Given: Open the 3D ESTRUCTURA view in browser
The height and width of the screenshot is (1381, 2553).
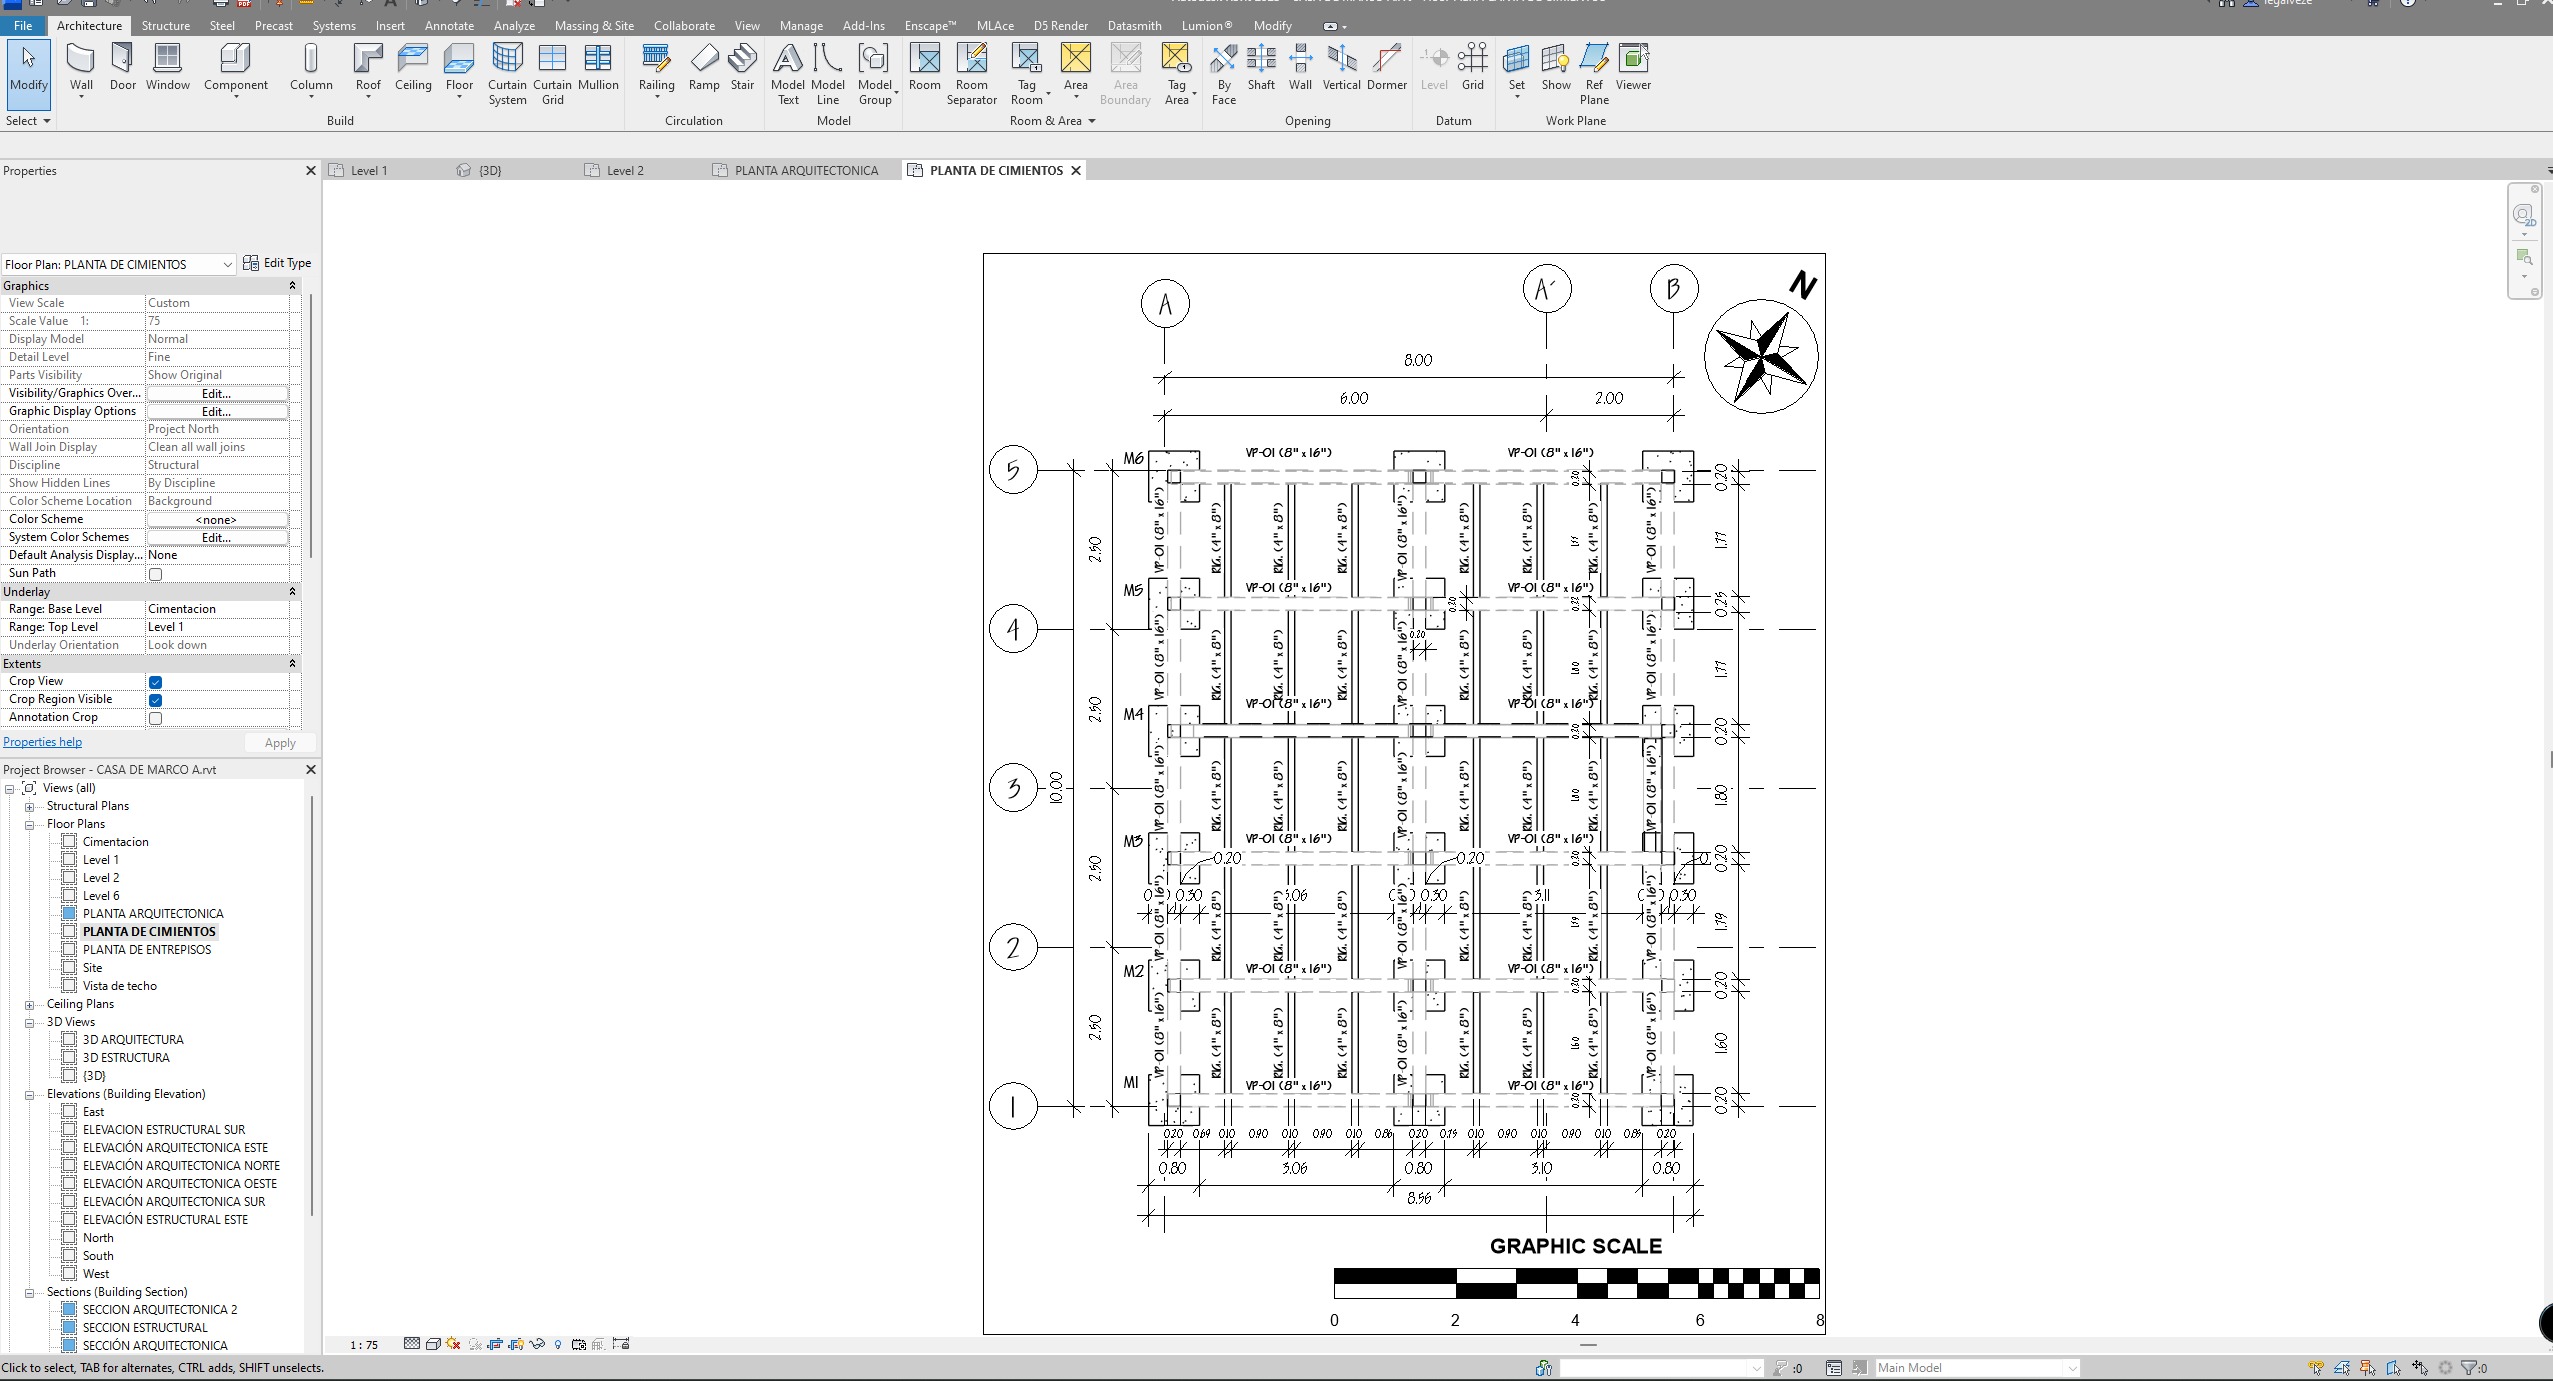Looking at the screenshot, I should pyautogui.click(x=126, y=1058).
